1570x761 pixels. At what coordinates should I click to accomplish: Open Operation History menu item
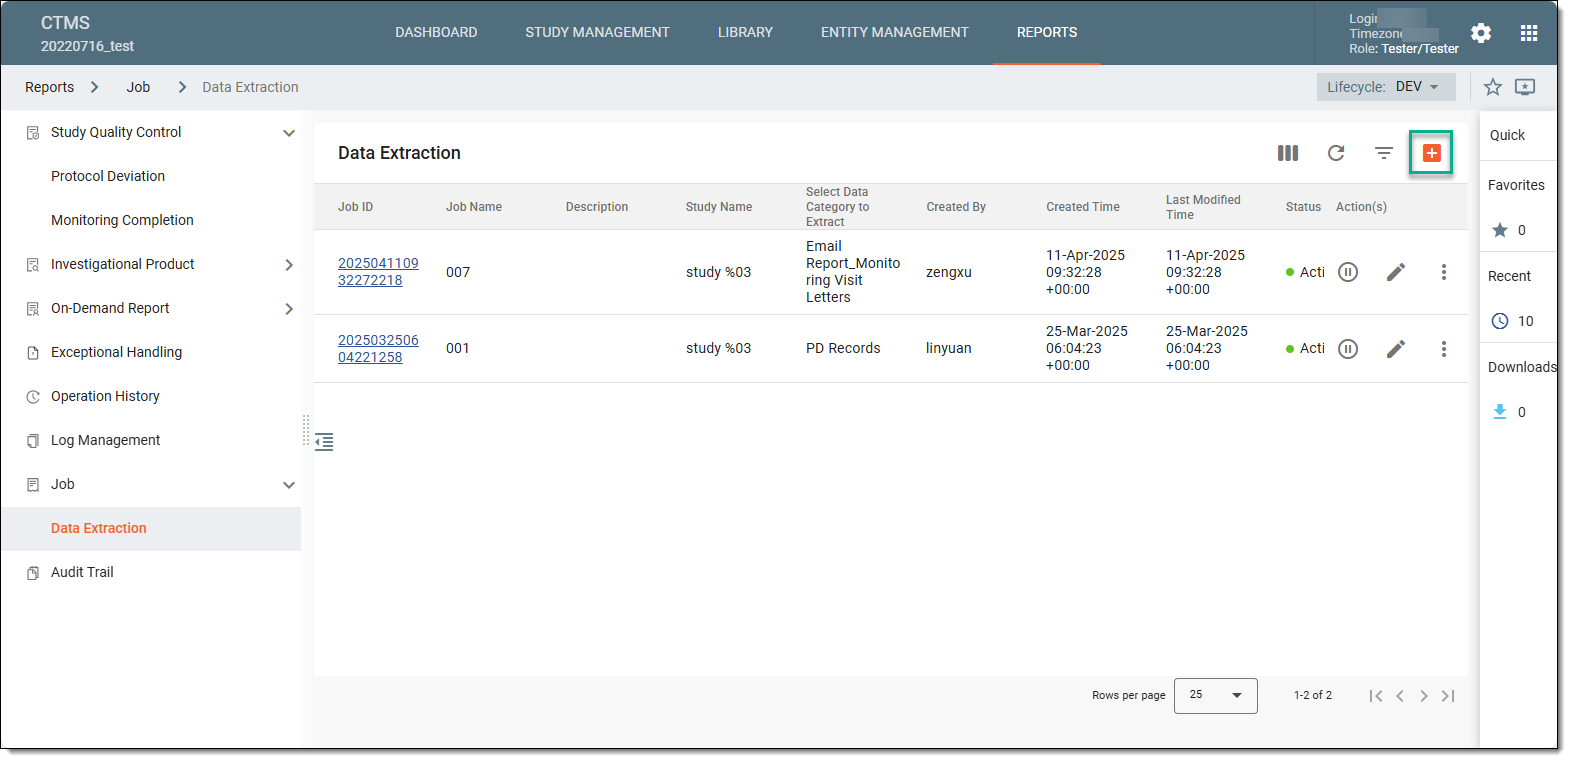pyautogui.click(x=105, y=396)
